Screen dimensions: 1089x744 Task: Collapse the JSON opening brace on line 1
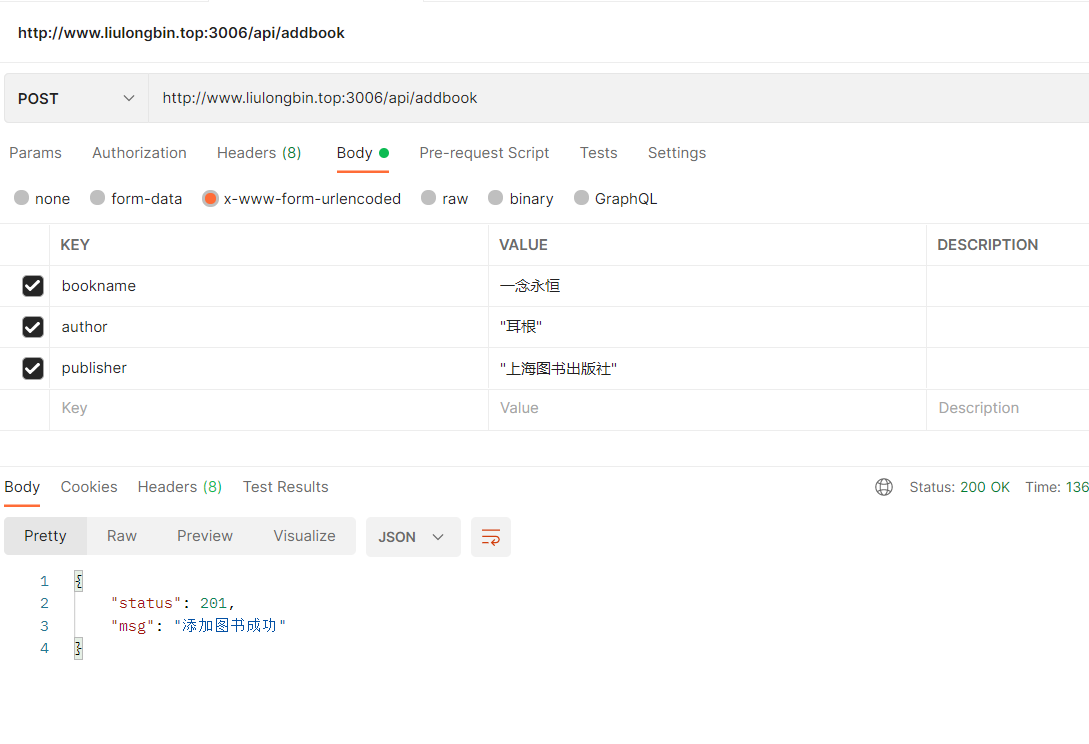[78, 581]
